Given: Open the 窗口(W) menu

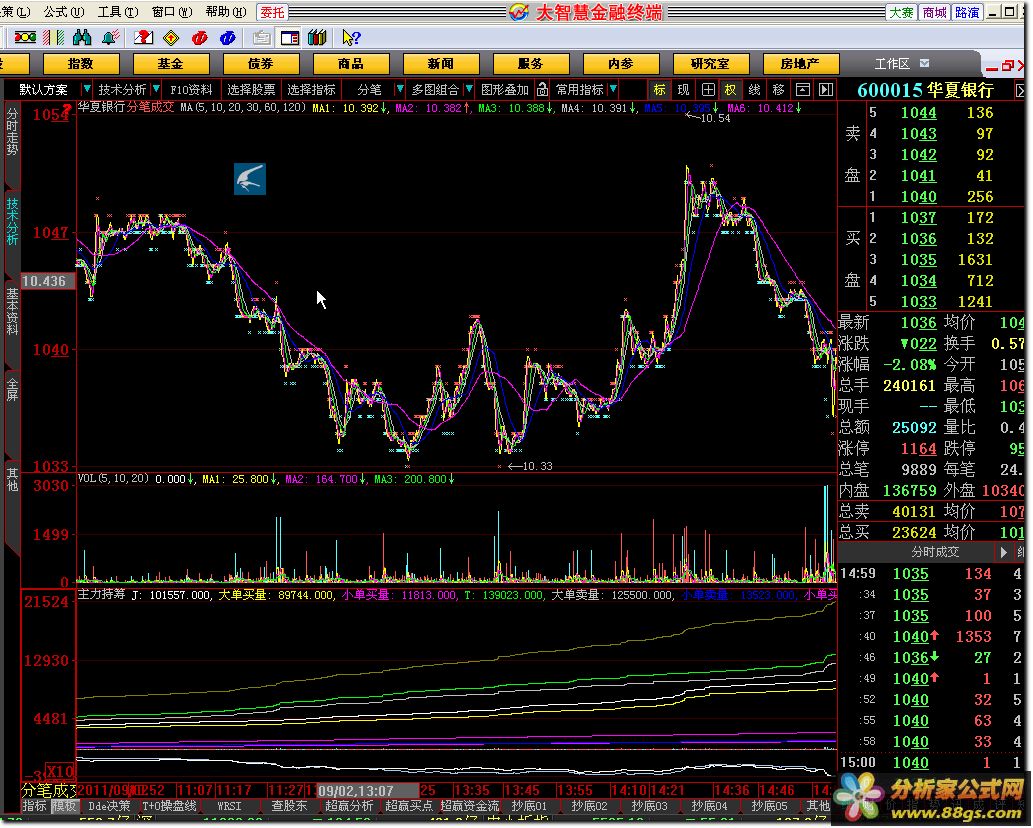Looking at the screenshot, I should pyautogui.click(x=172, y=12).
